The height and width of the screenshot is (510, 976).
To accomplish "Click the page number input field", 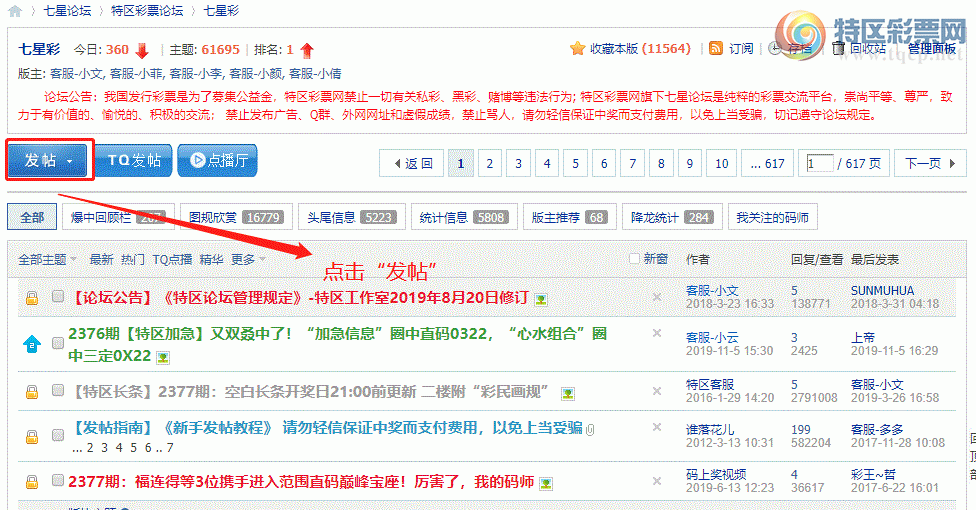I will 819,163.
